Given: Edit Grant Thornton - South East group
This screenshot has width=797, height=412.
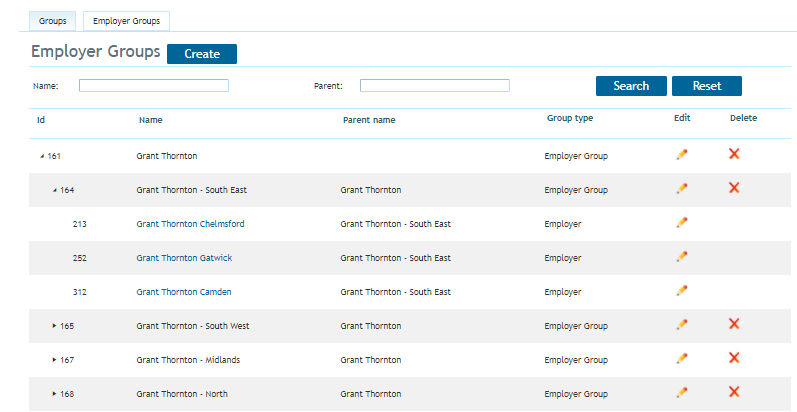Looking at the screenshot, I should (x=682, y=188).
